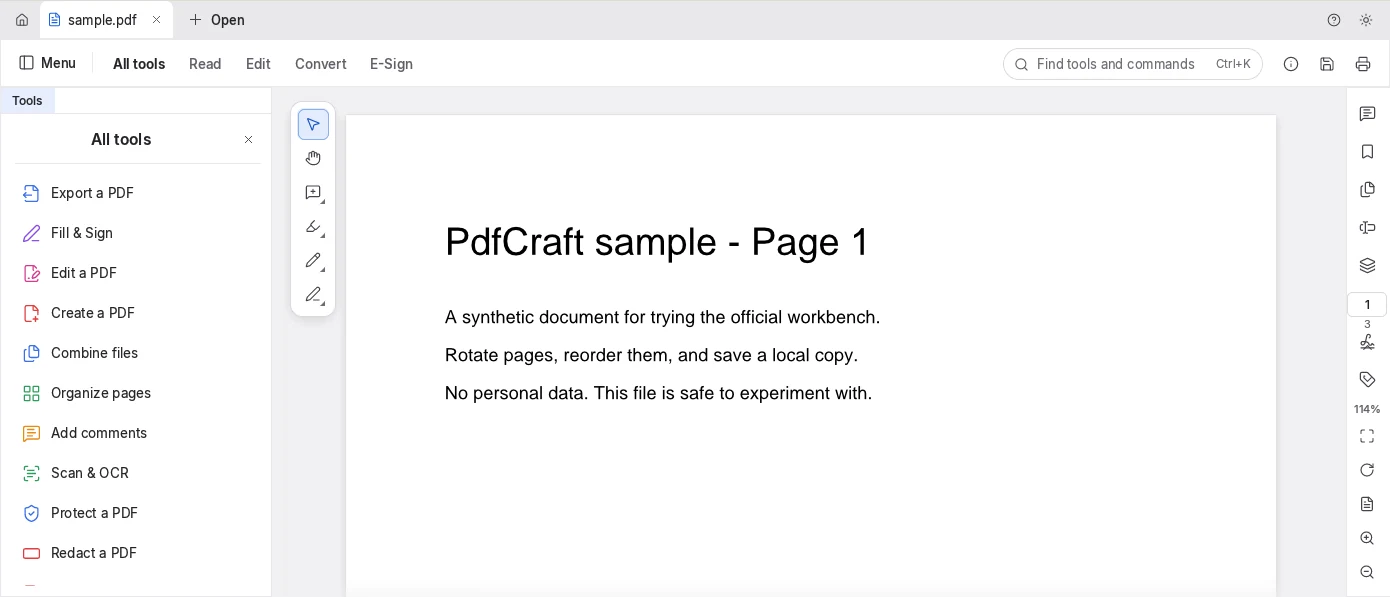Screen dimensions: 1390x597
Task: Open Scan & OCR tool
Action: pos(136,473)
